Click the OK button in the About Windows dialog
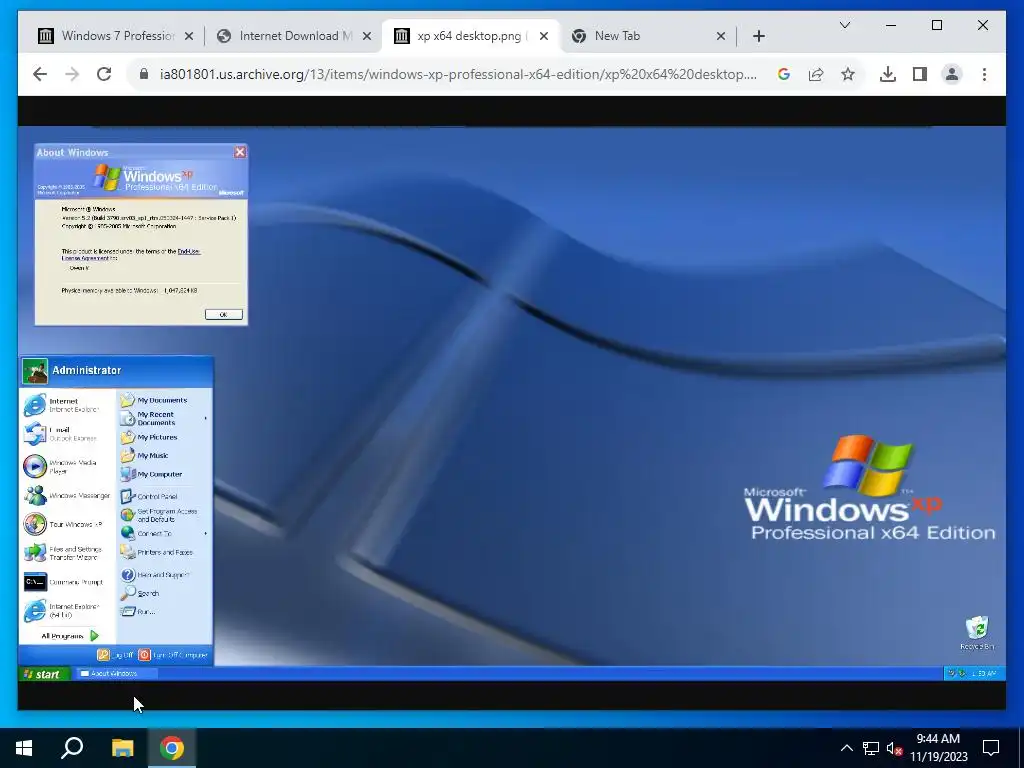Image resolution: width=1024 pixels, height=768 pixels. point(223,314)
